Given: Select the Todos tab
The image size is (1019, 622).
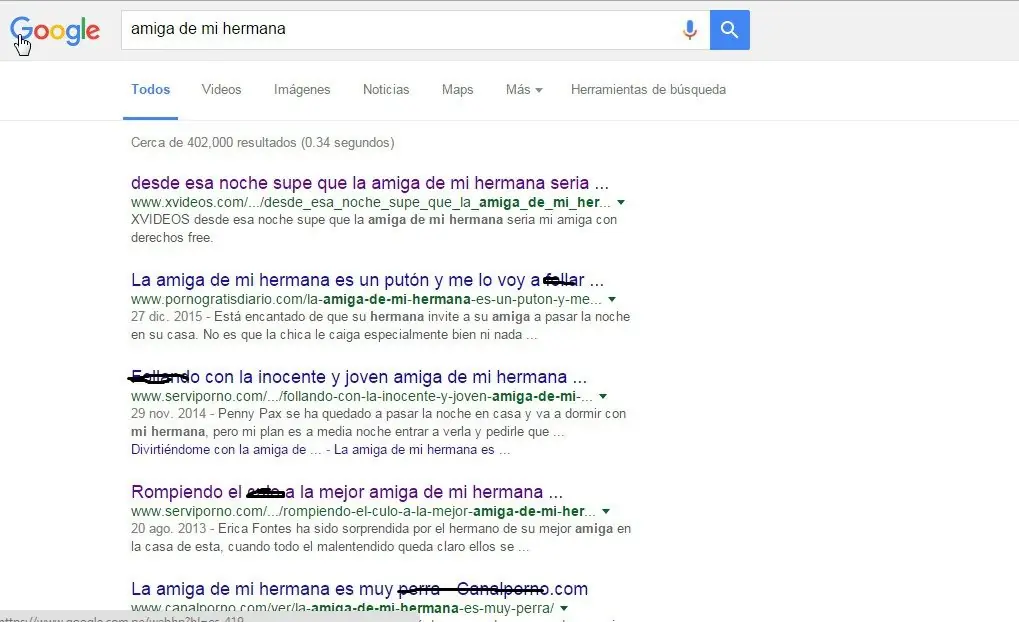Looking at the screenshot, I should [151, 90].
